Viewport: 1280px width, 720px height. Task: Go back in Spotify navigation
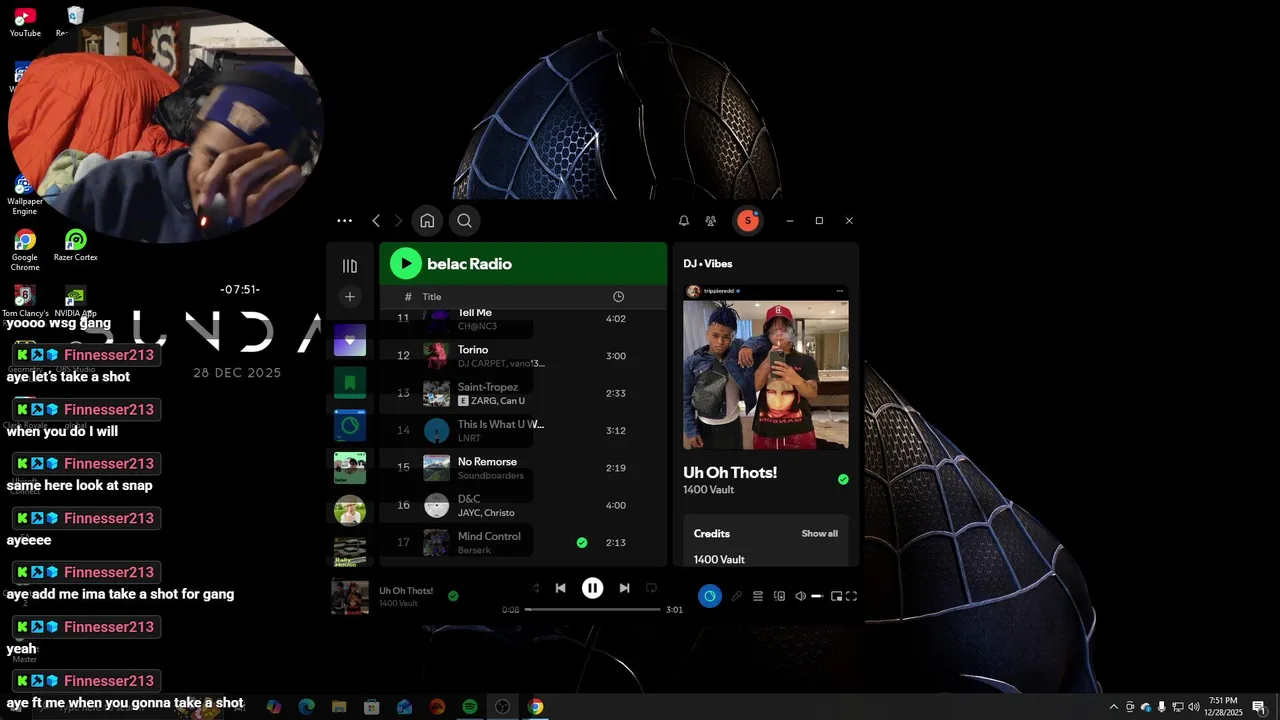pyautogui.click(x=376, y=221)
